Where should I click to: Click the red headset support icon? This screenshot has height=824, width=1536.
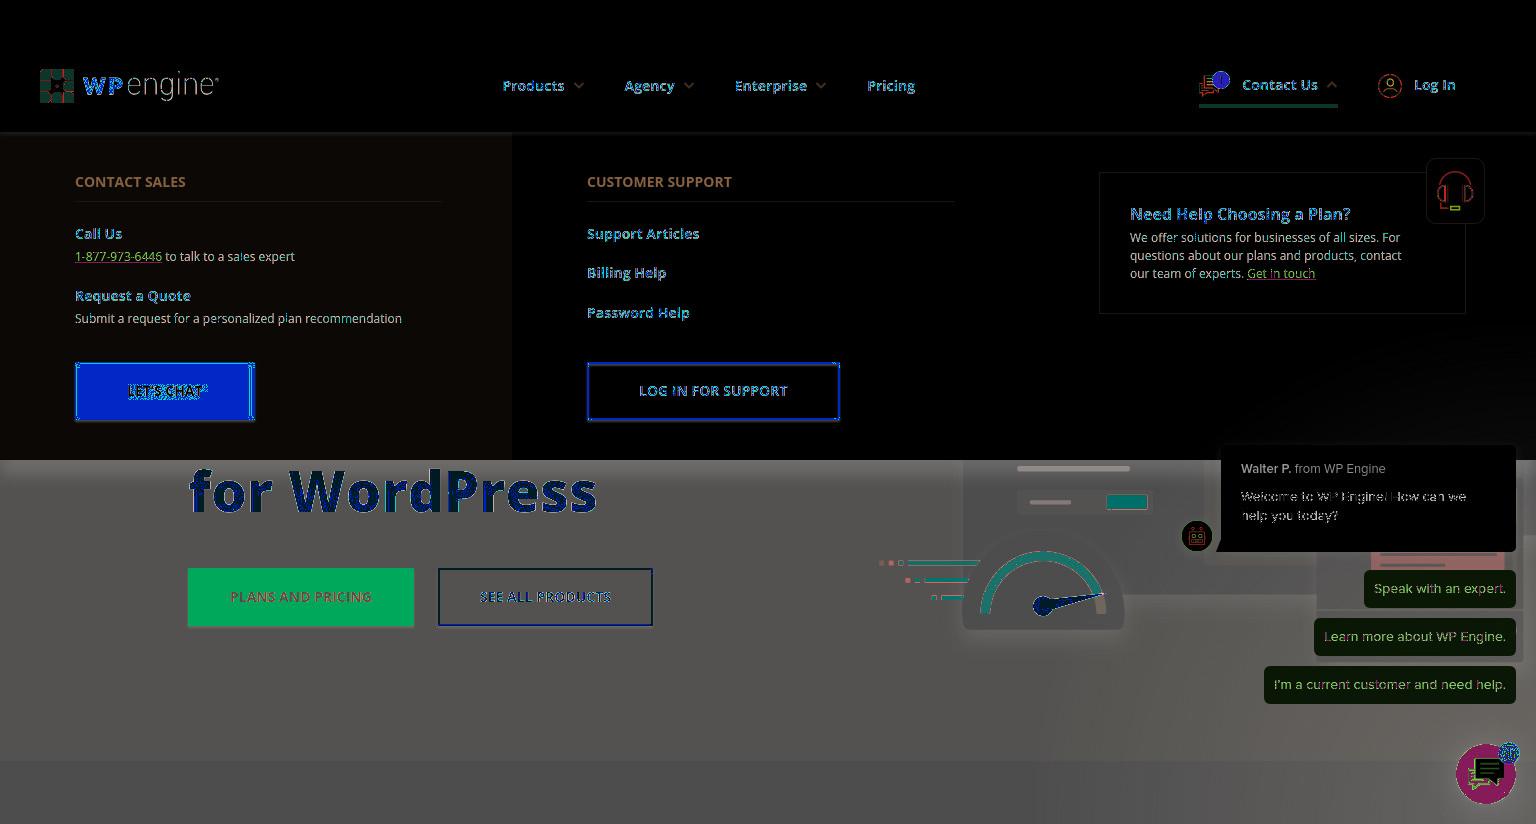coord(1455,191)
